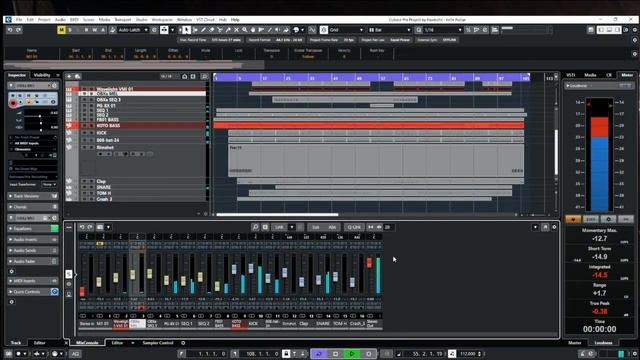The height and width of the screenshot is (360, 640).
Task: Click the Redo arrow in the toolbar
Action: 18,30
